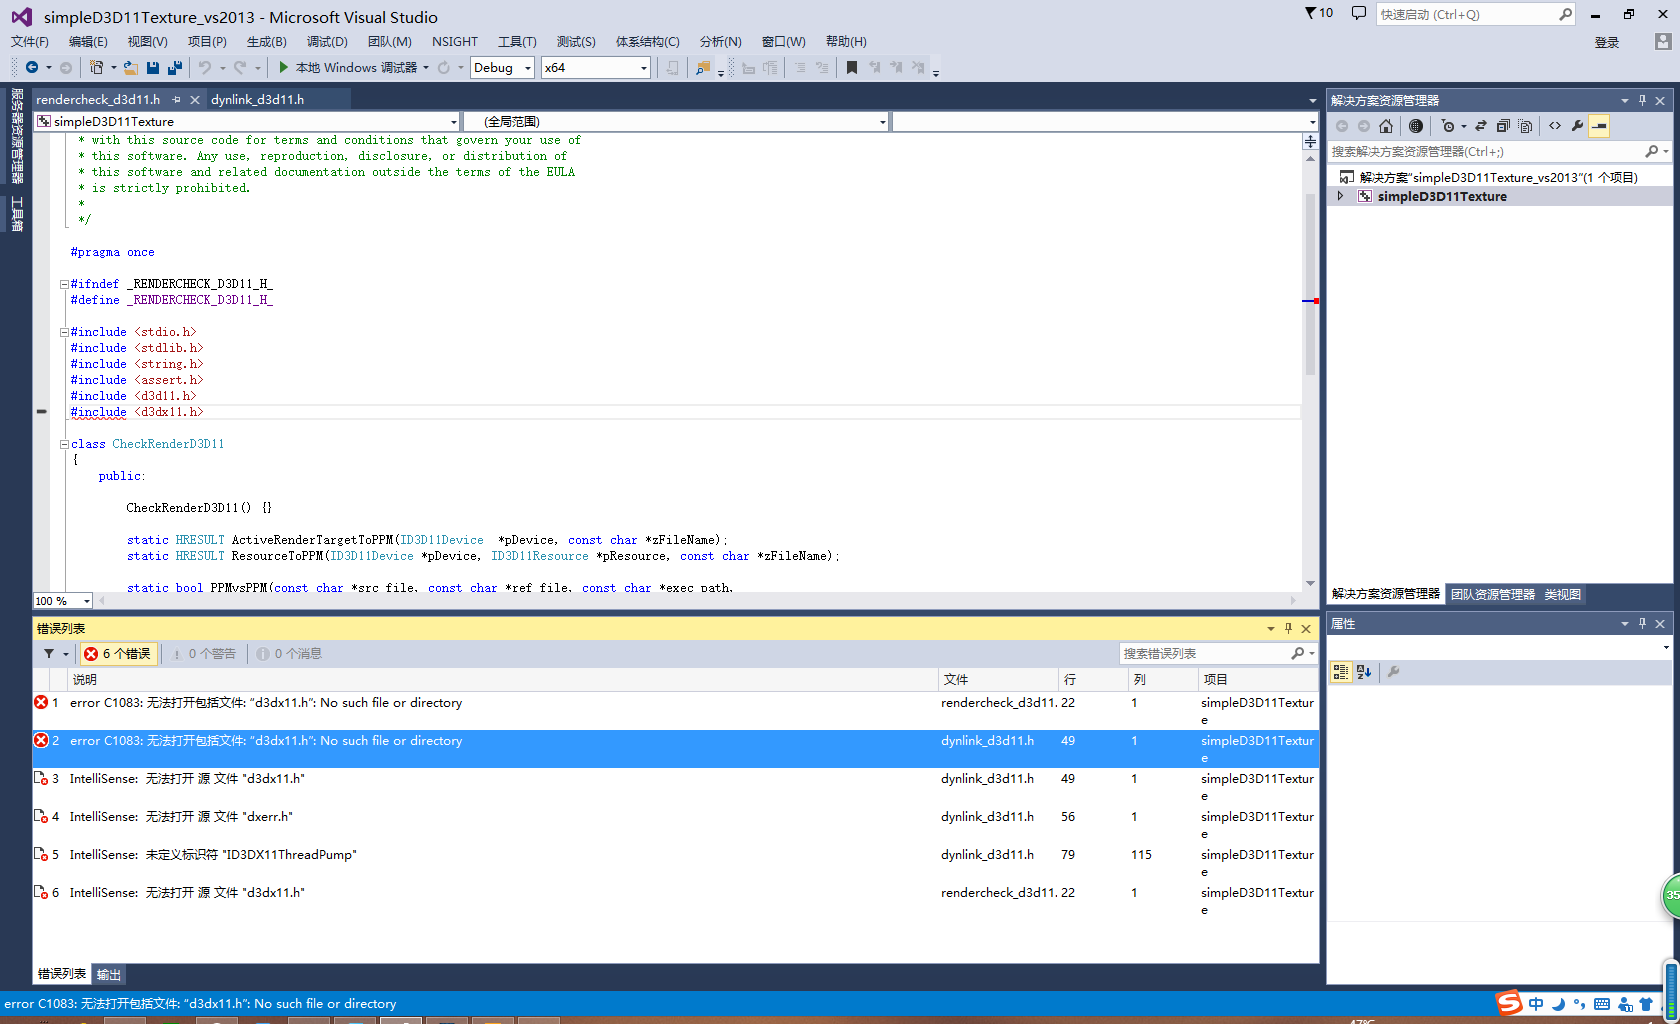The image size is (1680, 1024).
Task: Toggle auto-hide pin on the Solution Explorer panel
Action: coord(1642,101)
